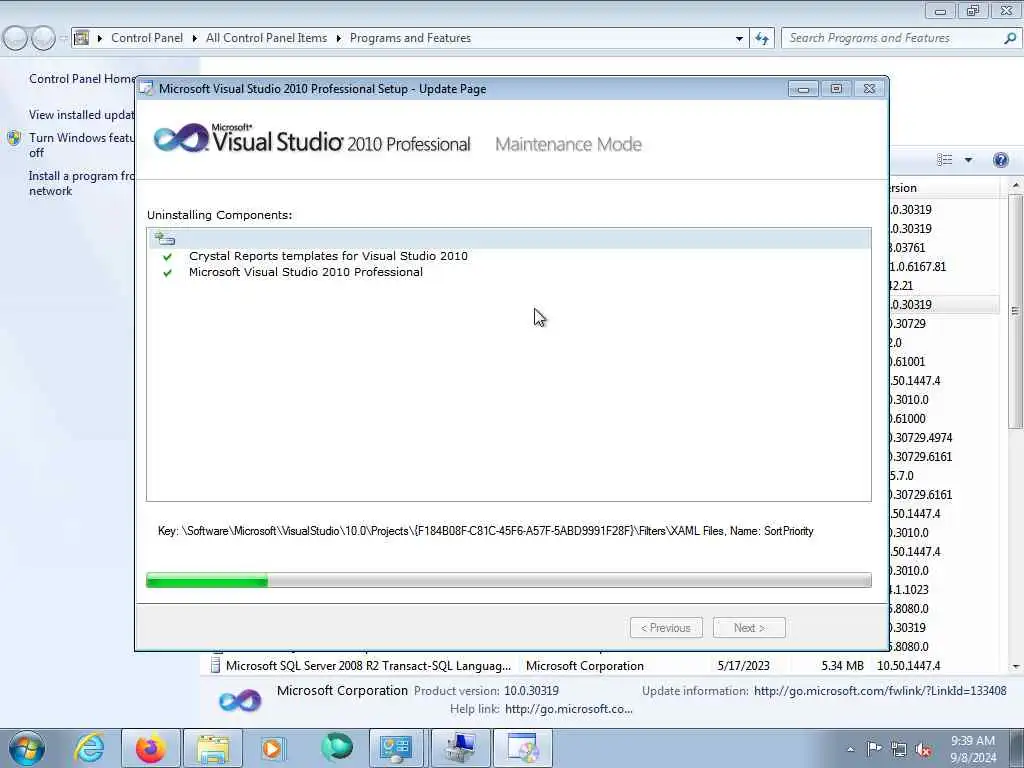
Task: Click the Next button in setup
Action: click(749, 628)
